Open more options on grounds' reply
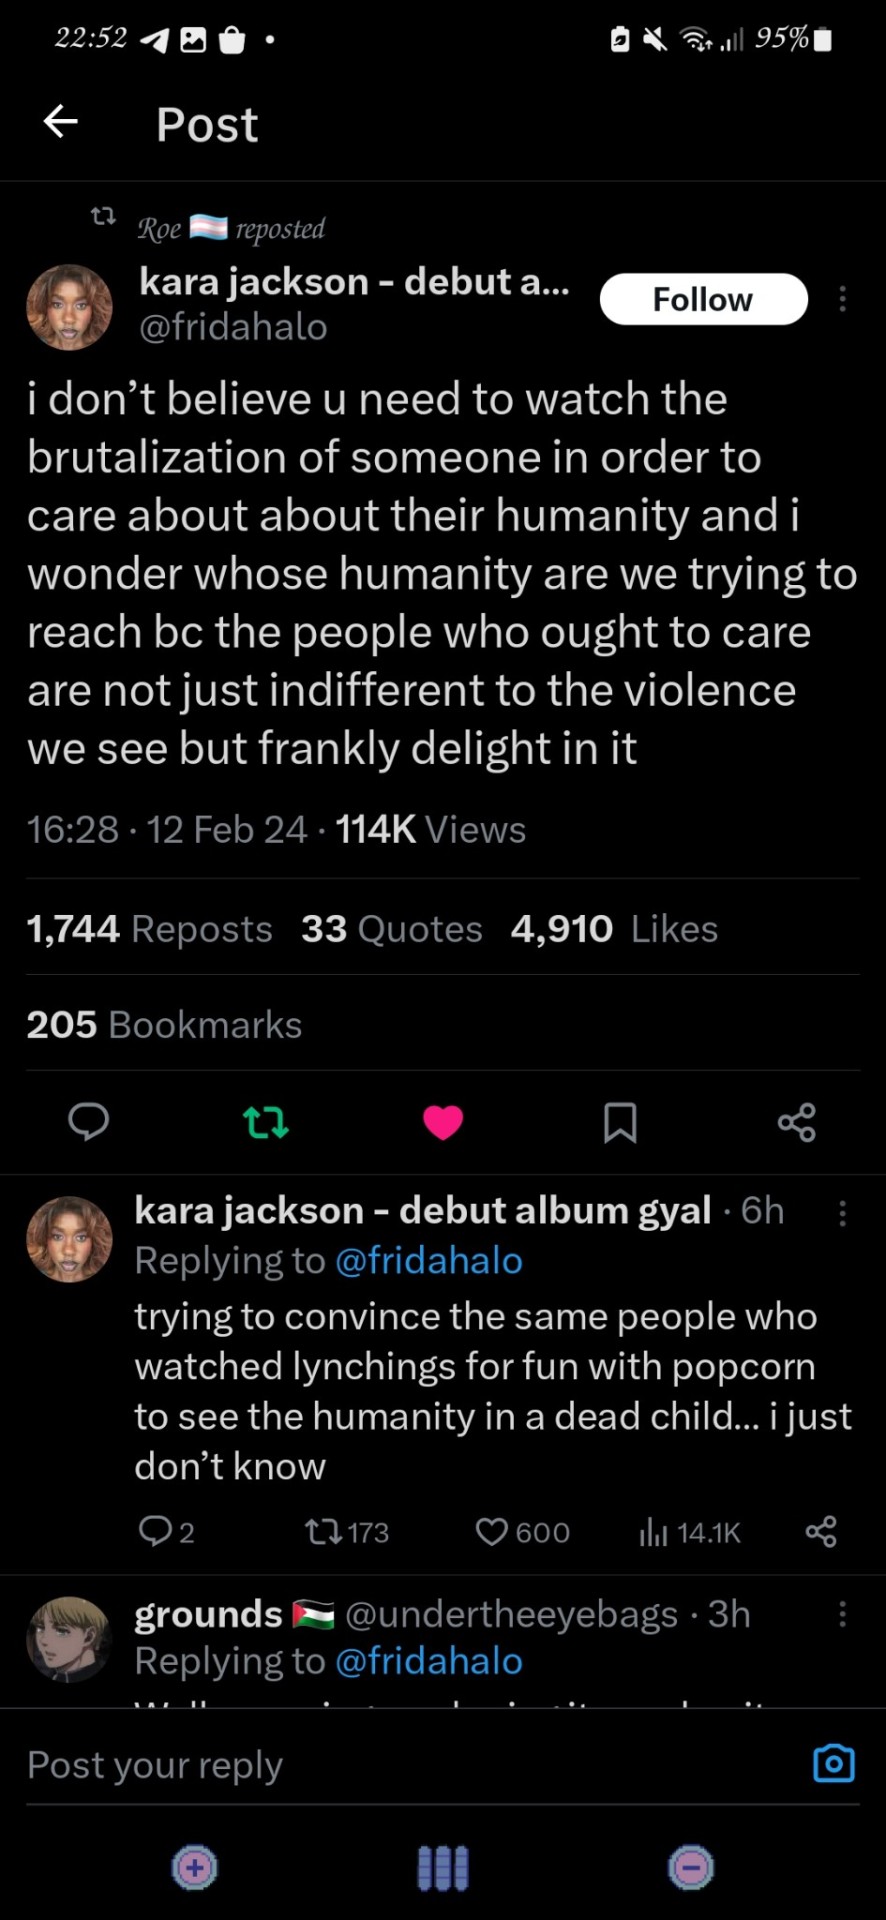886x1920 pixels. 842,1614
